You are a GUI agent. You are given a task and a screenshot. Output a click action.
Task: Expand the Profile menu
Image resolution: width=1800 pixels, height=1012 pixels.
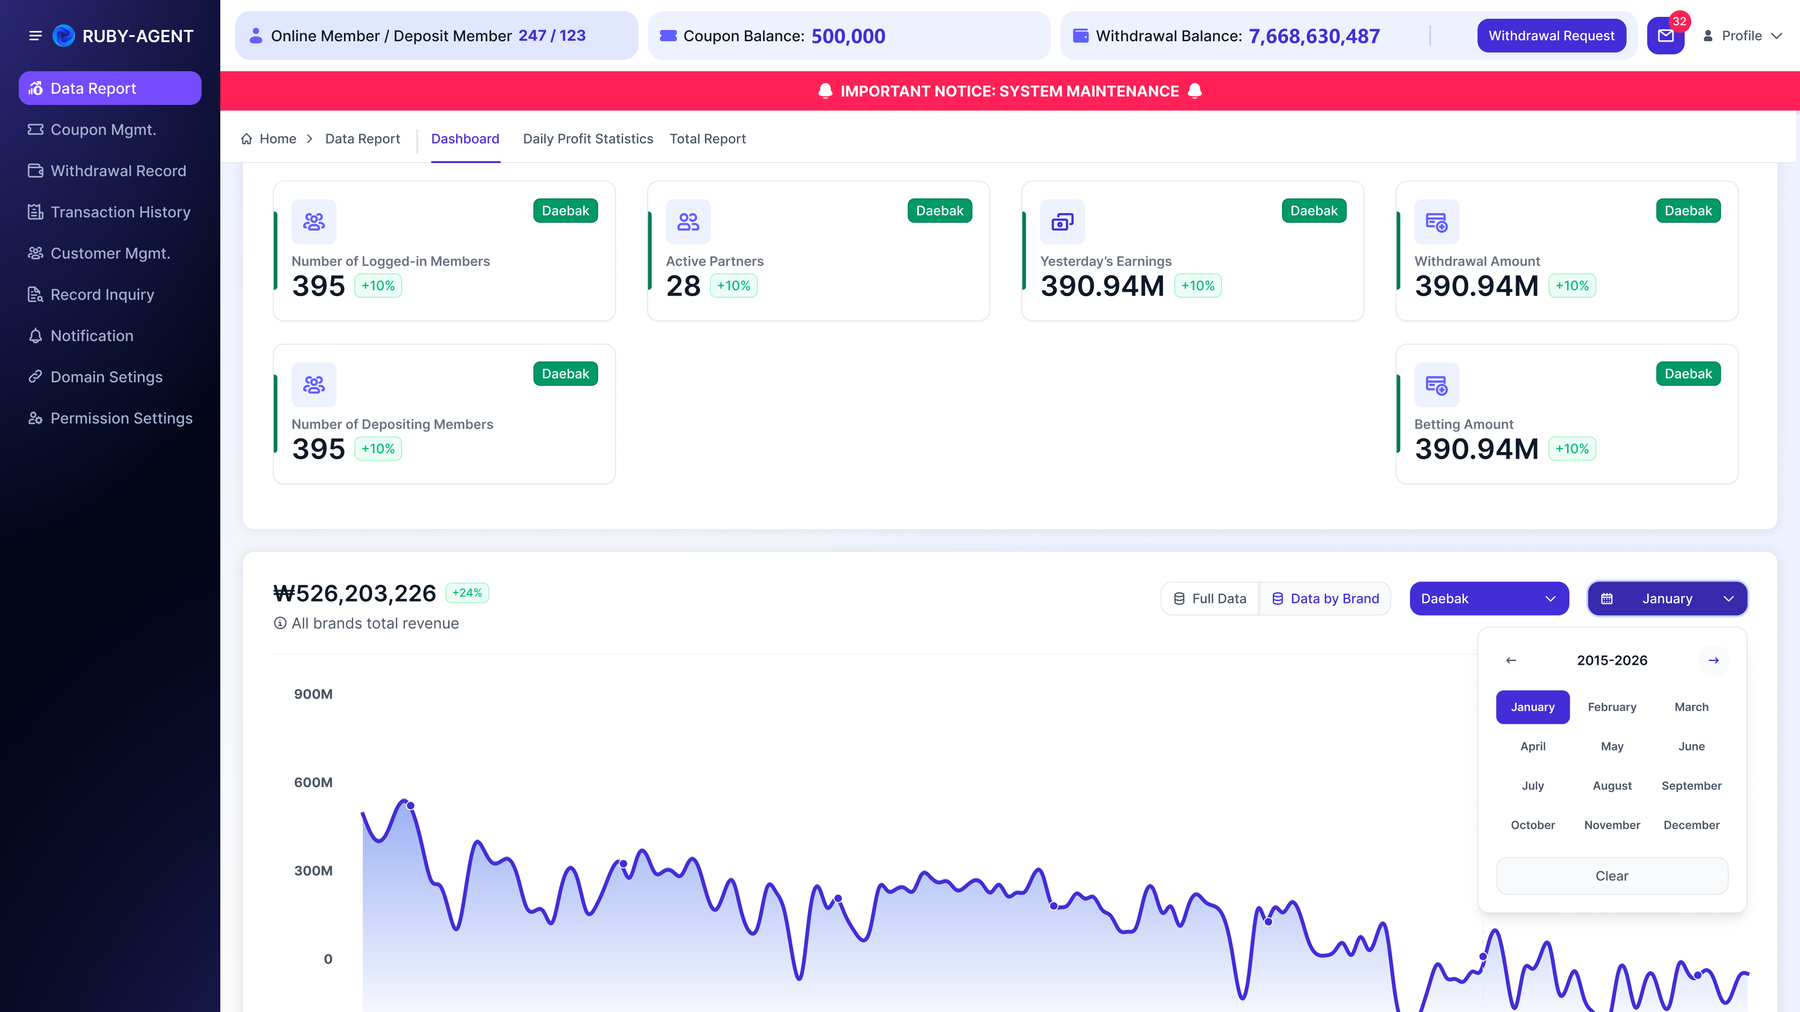tap(1742, 36)
